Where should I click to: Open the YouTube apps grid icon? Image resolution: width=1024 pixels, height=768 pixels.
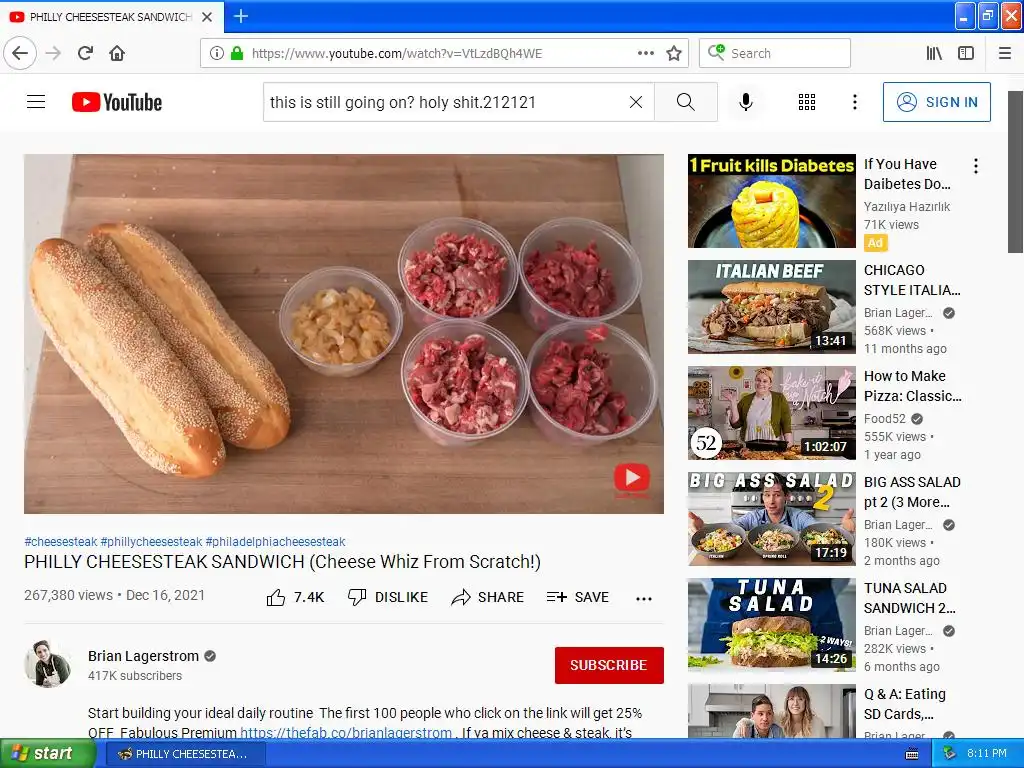(x=807, y=102)
